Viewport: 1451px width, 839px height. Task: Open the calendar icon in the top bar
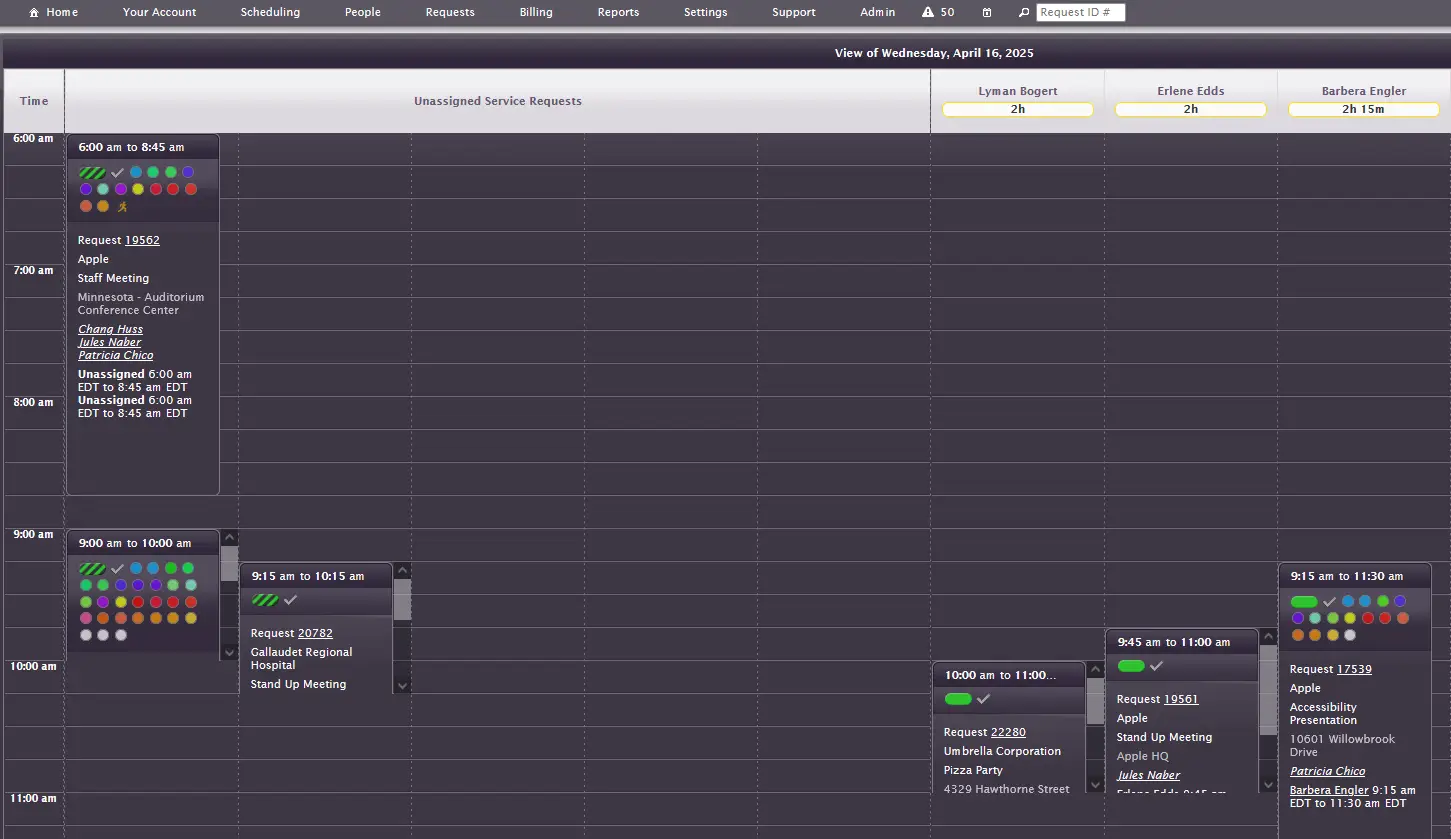pos(987,12)
